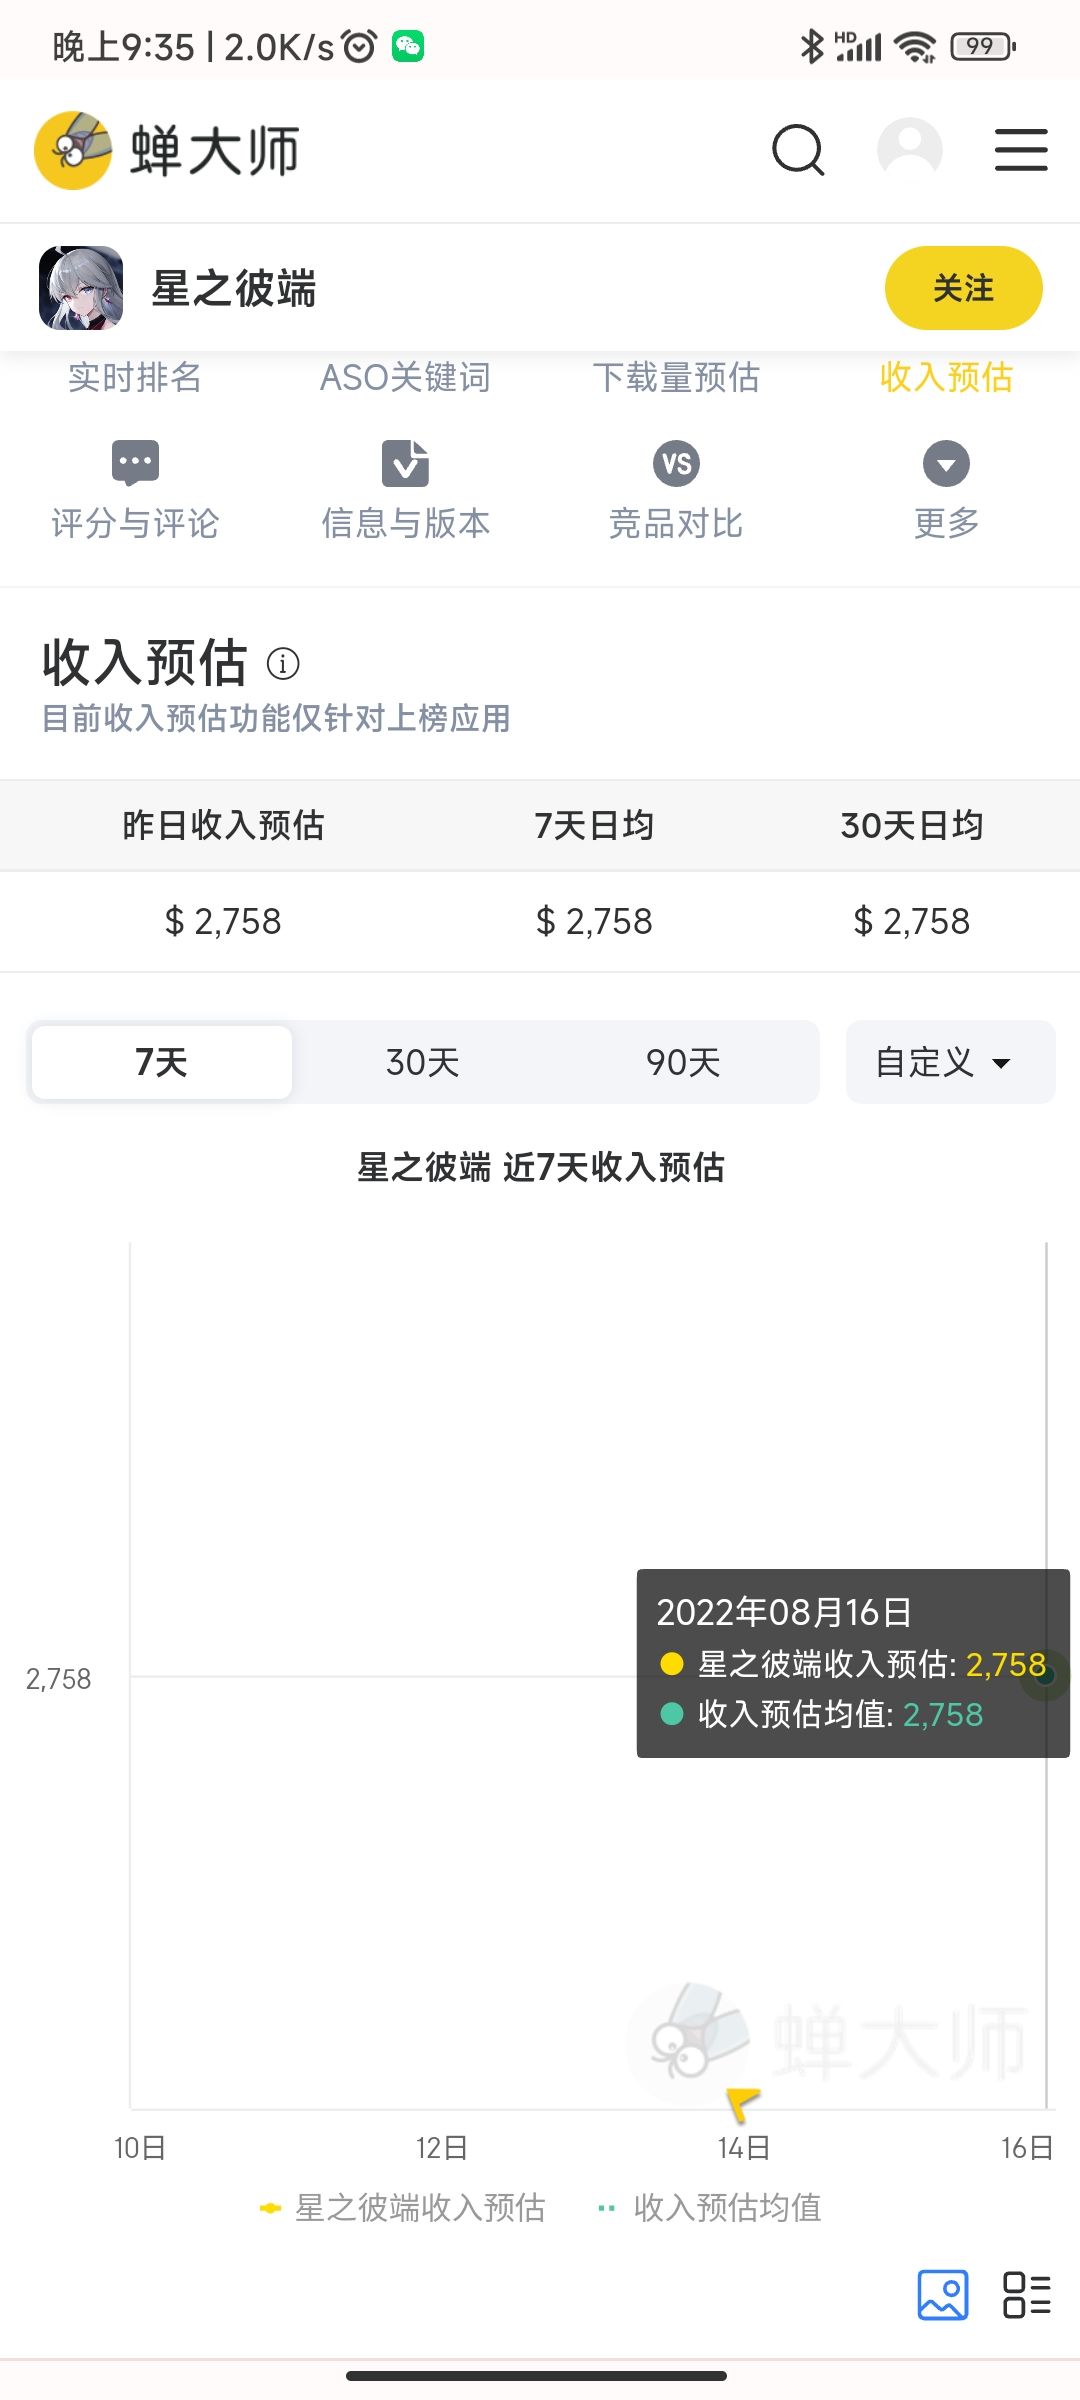This screenshot has width=1080, height=2400.
Task: Open 评分与评论 speech bubble icon
Action: point(135,463)
